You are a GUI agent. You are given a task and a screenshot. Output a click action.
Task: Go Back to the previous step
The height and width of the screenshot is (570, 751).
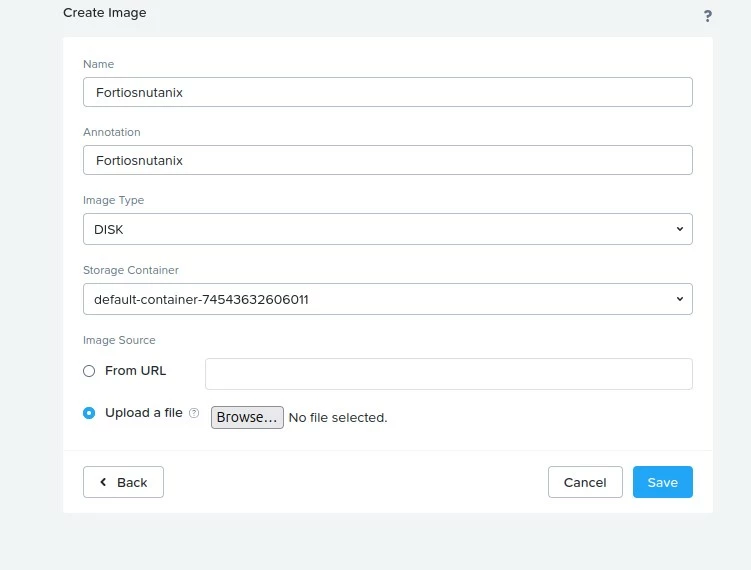(x=123, y=482)
